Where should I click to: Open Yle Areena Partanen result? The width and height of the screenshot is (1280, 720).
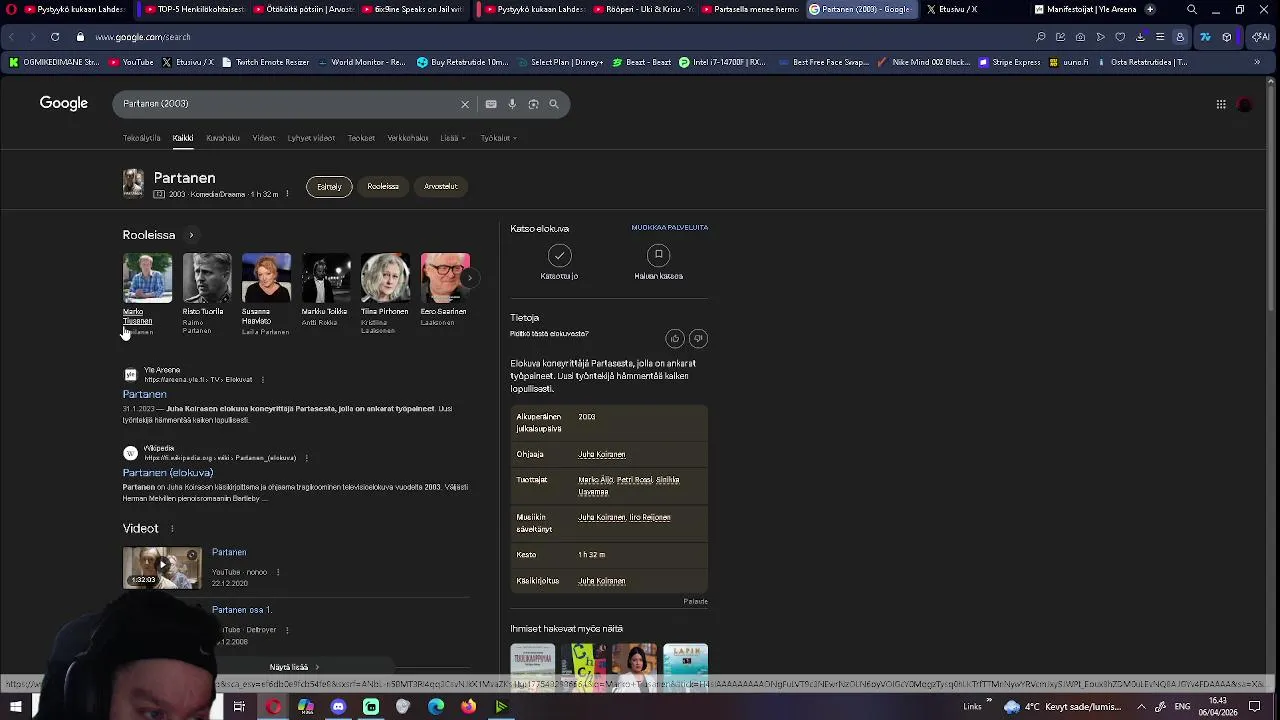coord(145,394)
